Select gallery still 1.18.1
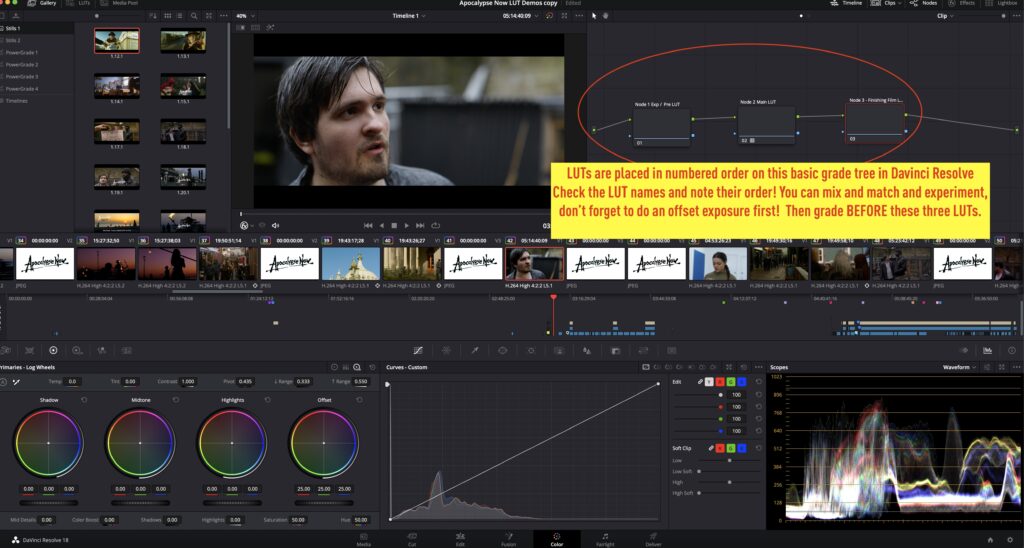This screenshot has width=1024, height=548. tap(184, 131)
